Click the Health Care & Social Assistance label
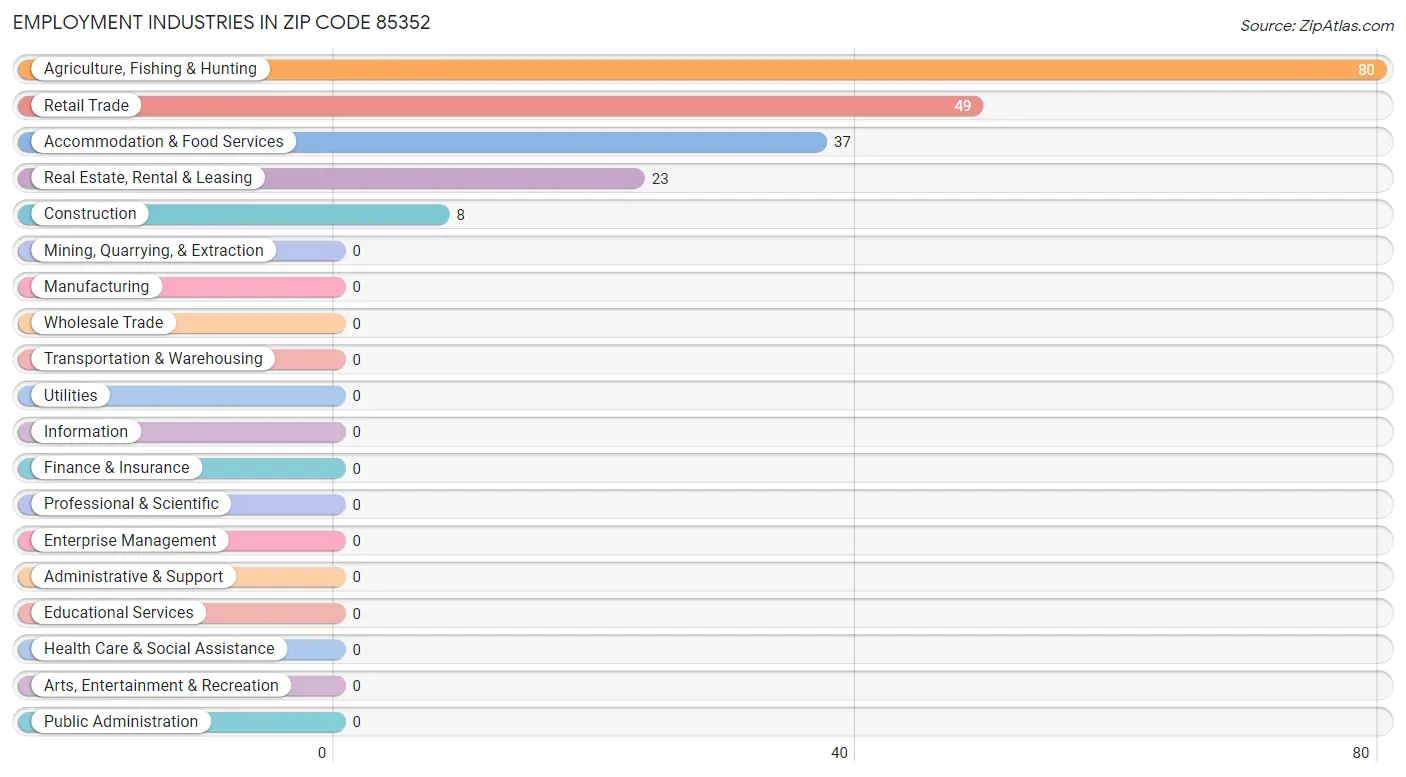The image size is (1406, 777). [x=159, y=649]
